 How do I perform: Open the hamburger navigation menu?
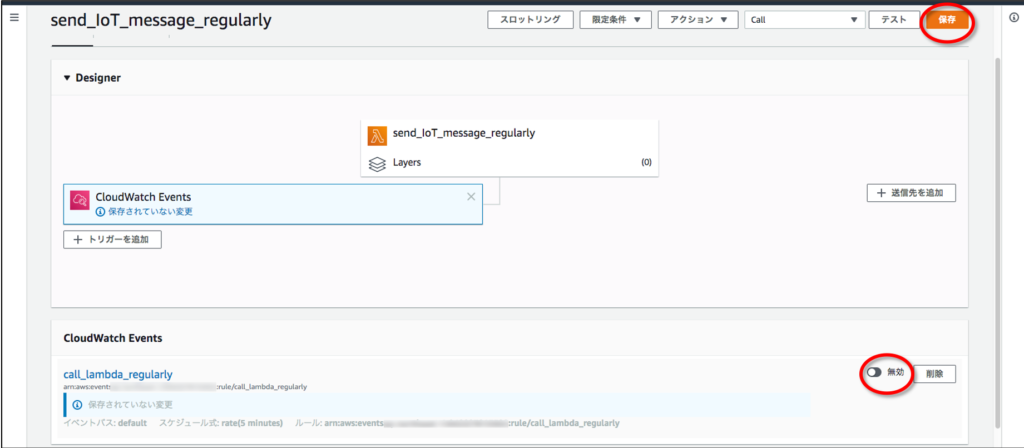coord(14,20)
